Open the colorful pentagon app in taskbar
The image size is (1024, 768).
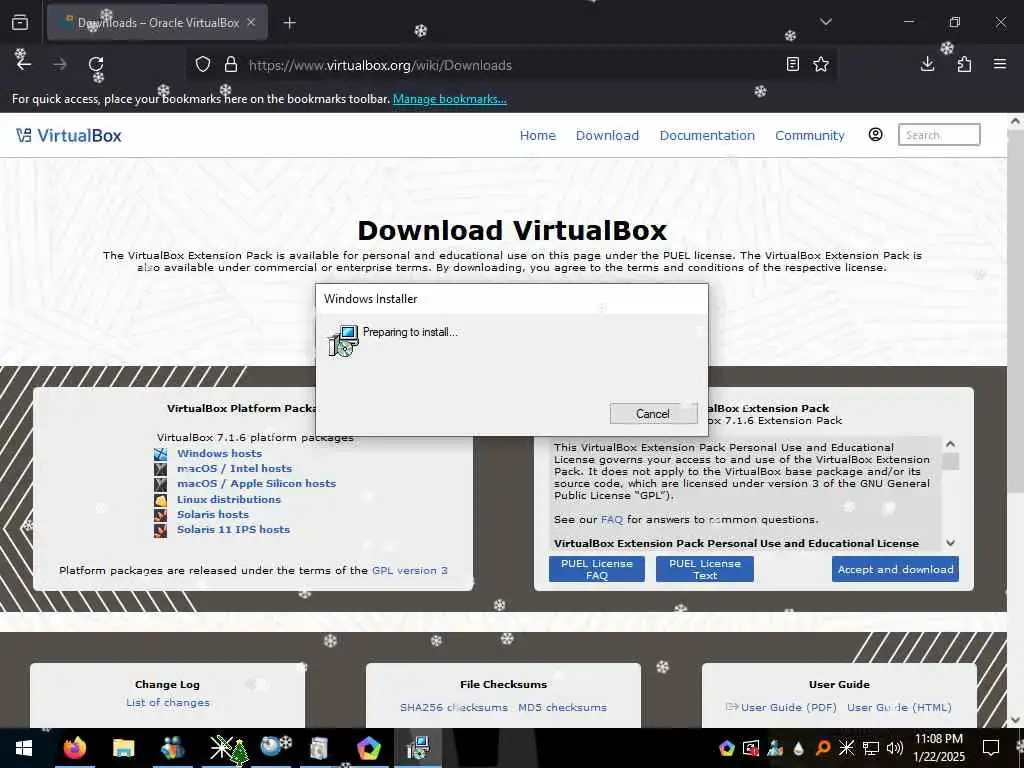click(368, 748)
